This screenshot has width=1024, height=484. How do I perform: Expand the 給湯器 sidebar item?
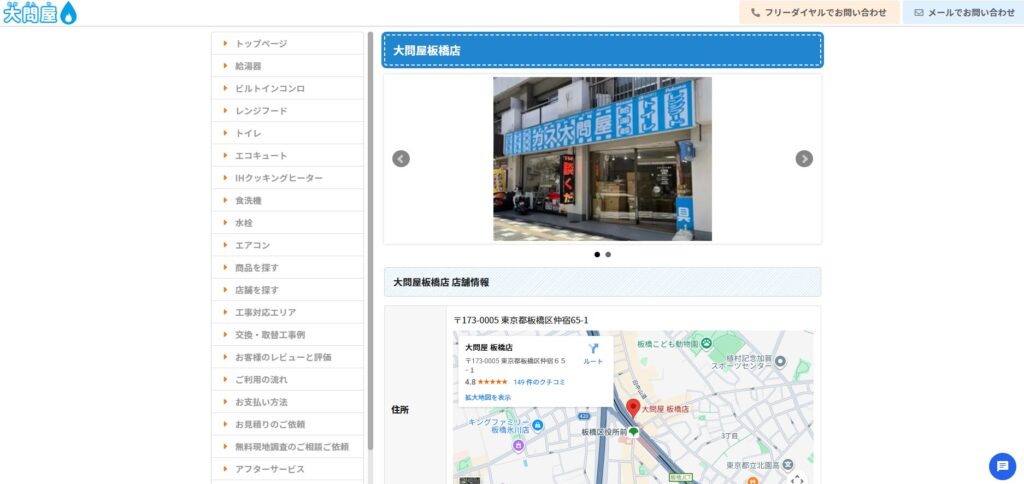click(248, 66)
